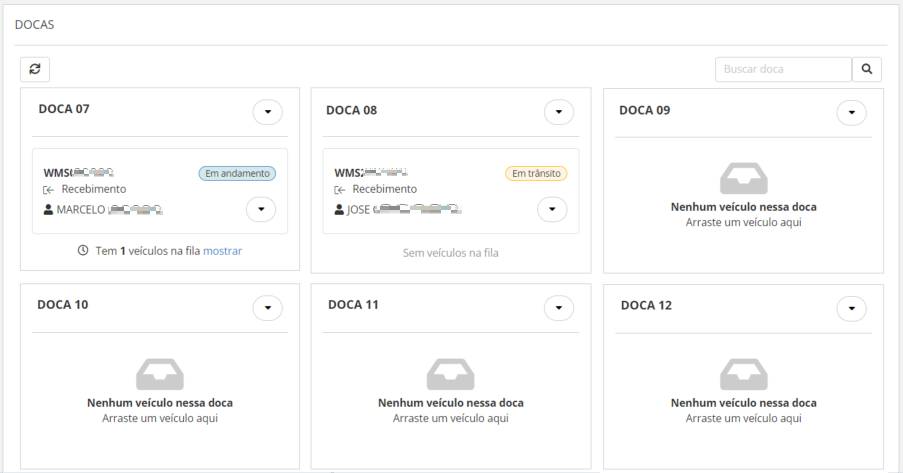Click the empty inbox icon in DOCA 11
The height and width of the screenshot is (473, 903).
click(x=451, y=374)
